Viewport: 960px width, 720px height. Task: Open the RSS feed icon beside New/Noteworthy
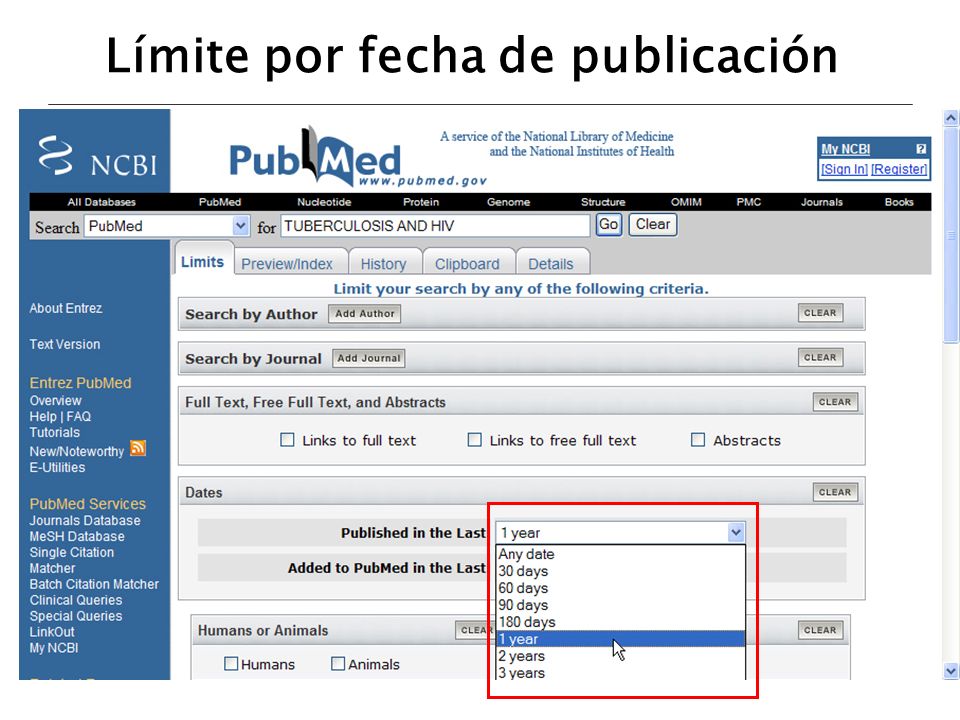click(138, 448)
